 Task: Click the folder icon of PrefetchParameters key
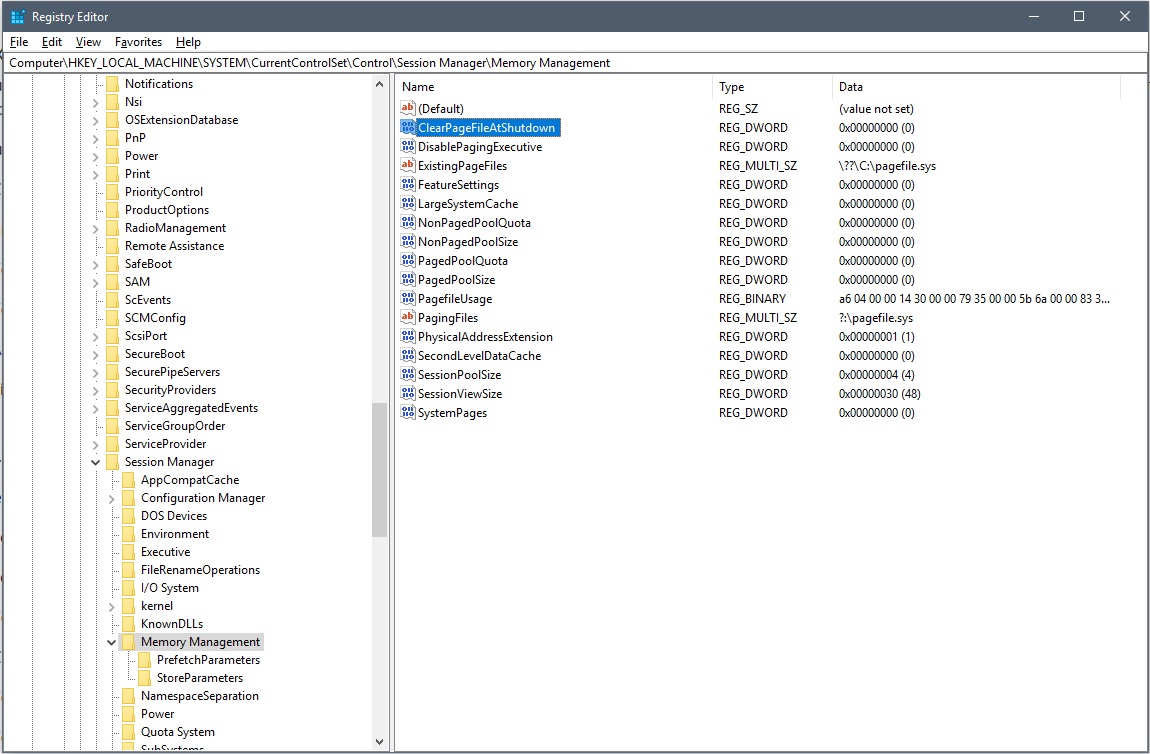click(144, 660)
